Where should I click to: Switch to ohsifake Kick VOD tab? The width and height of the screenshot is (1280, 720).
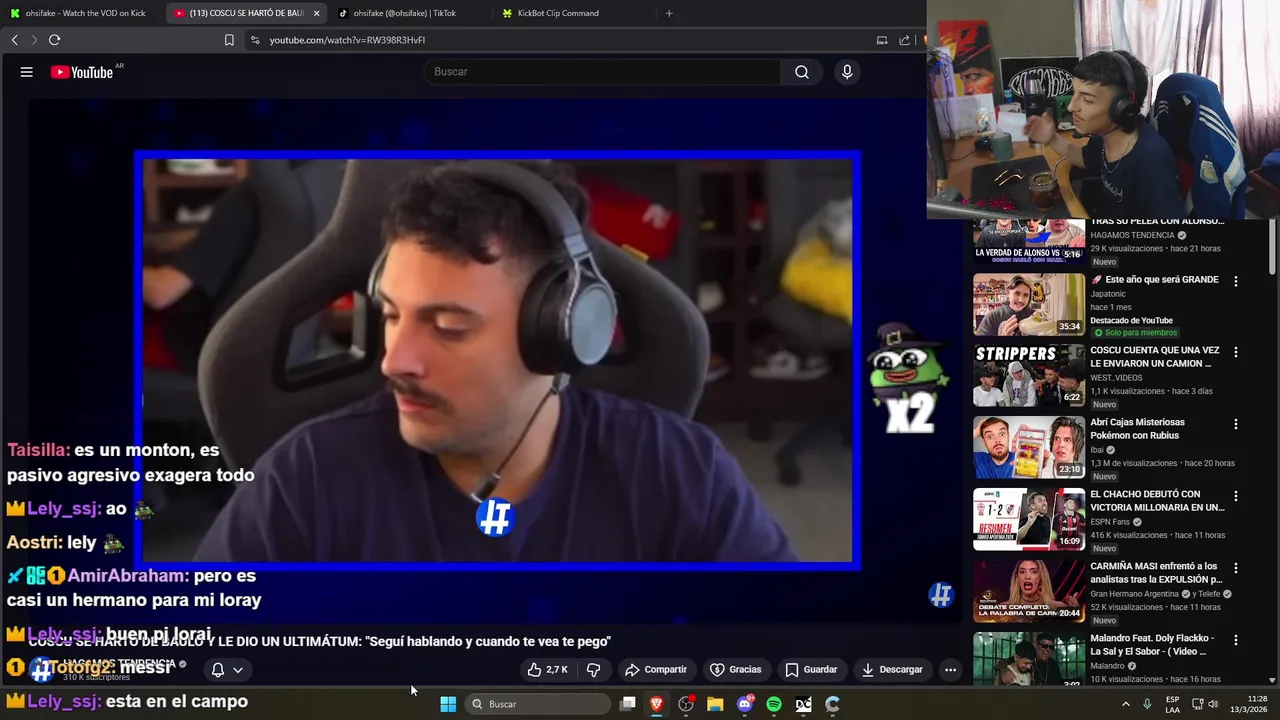82,13
